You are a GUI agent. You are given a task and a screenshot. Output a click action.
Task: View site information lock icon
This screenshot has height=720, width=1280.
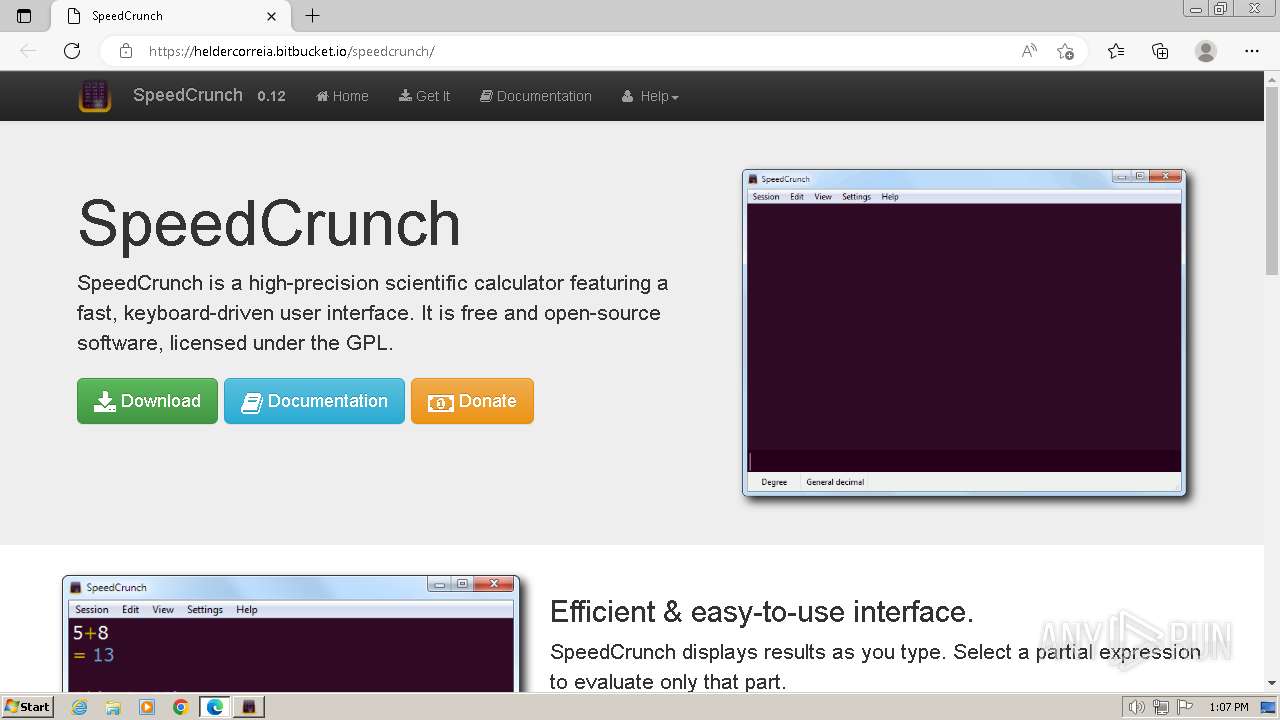(125, 51)
